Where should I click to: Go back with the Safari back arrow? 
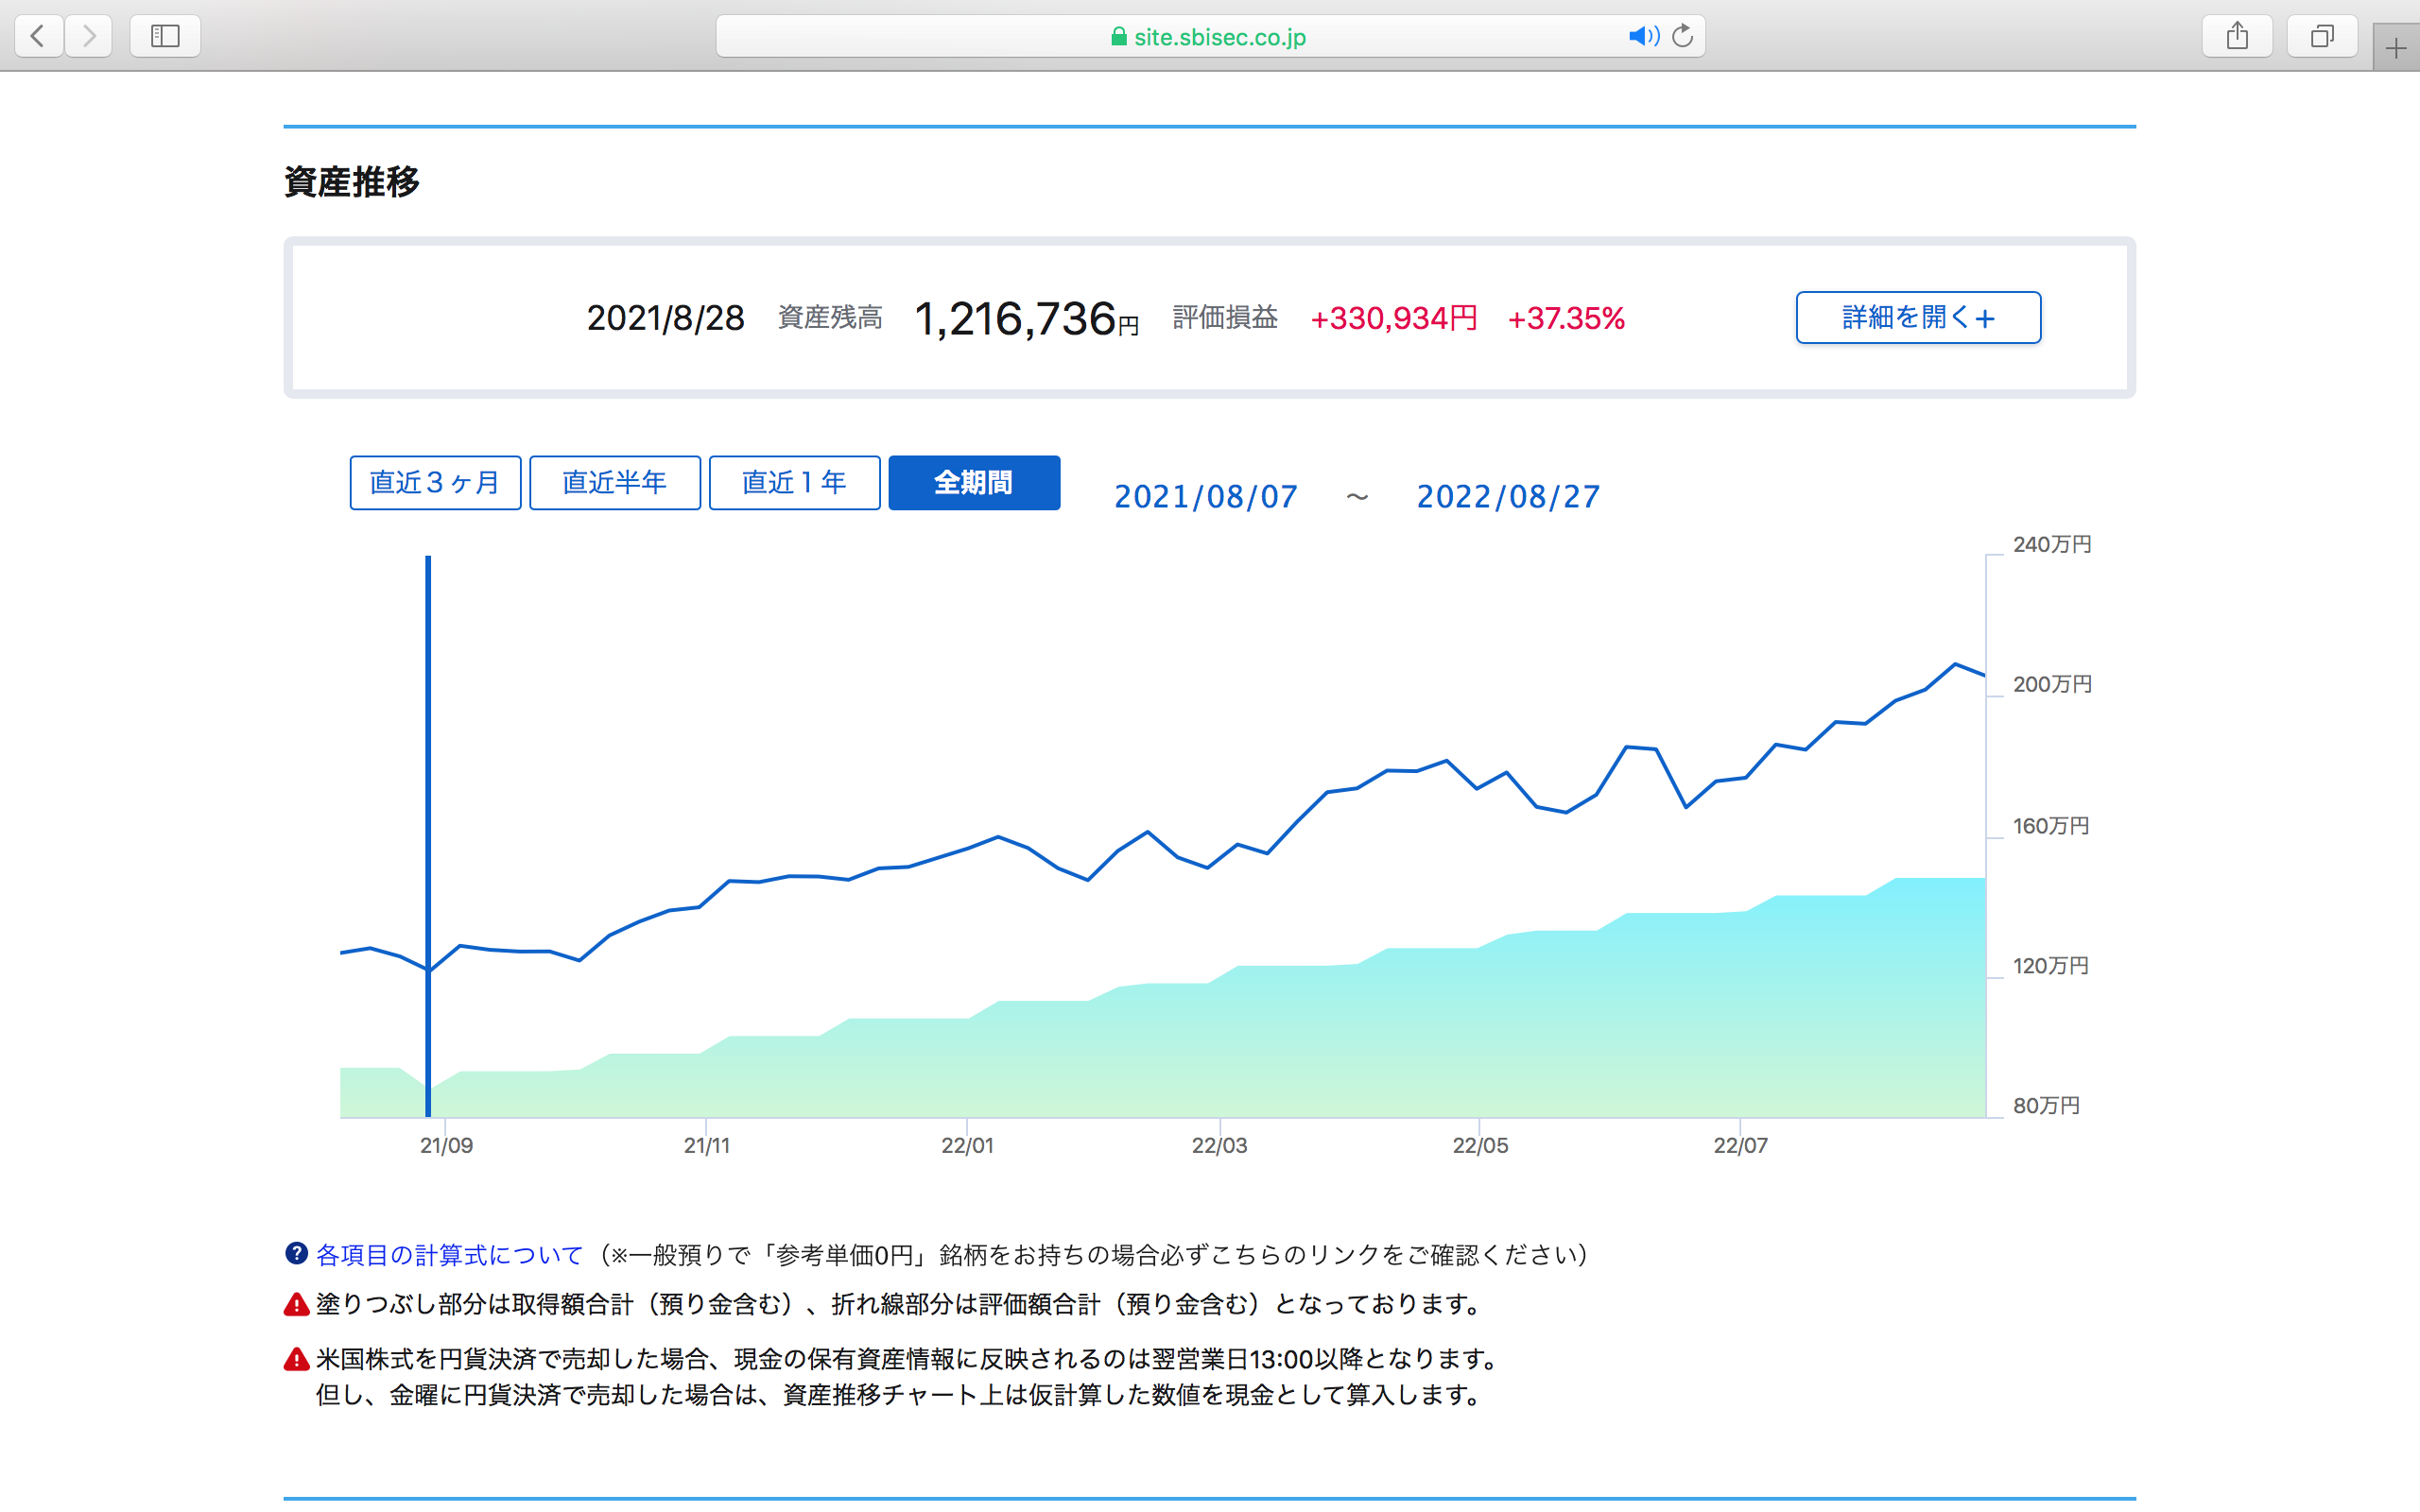(38, 36)
